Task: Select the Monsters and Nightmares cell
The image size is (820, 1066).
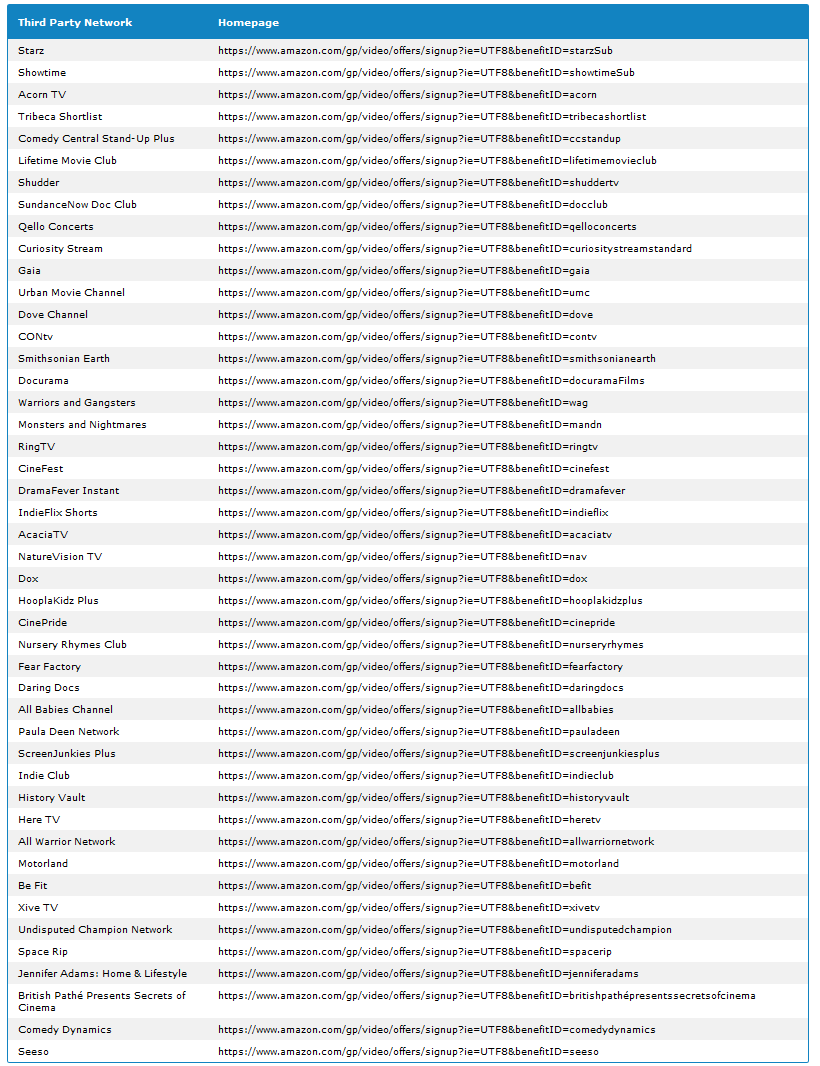Action: click(x=82, y=424)
